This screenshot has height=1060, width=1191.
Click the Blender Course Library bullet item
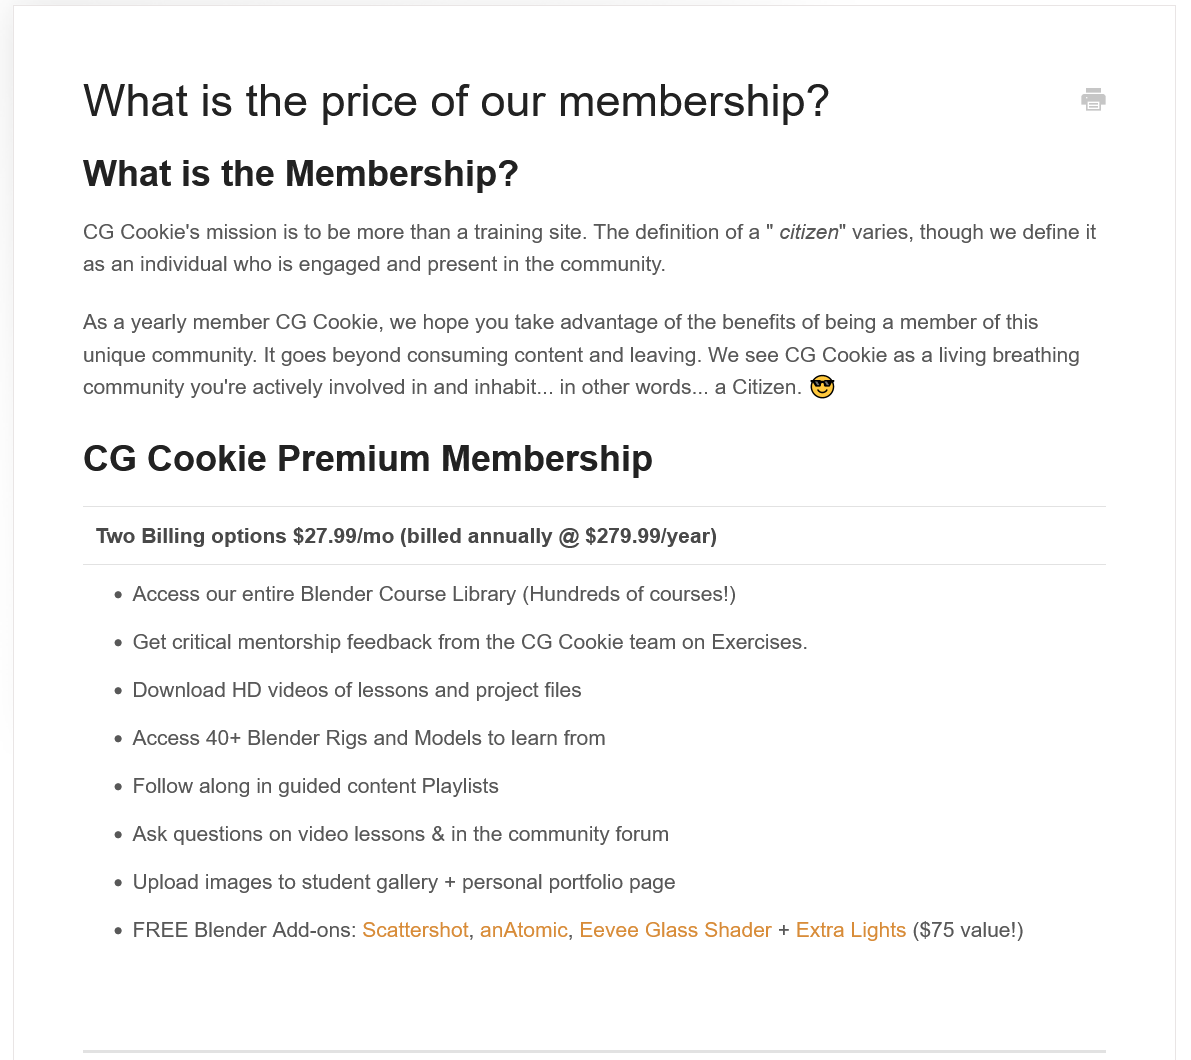434,594
